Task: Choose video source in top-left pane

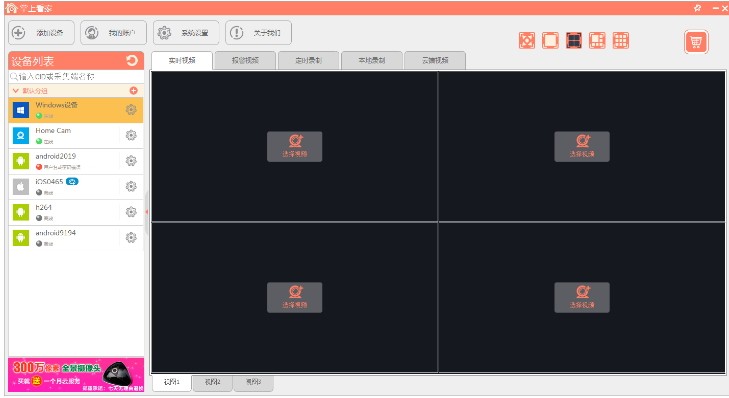Action: tap(294, 146)
